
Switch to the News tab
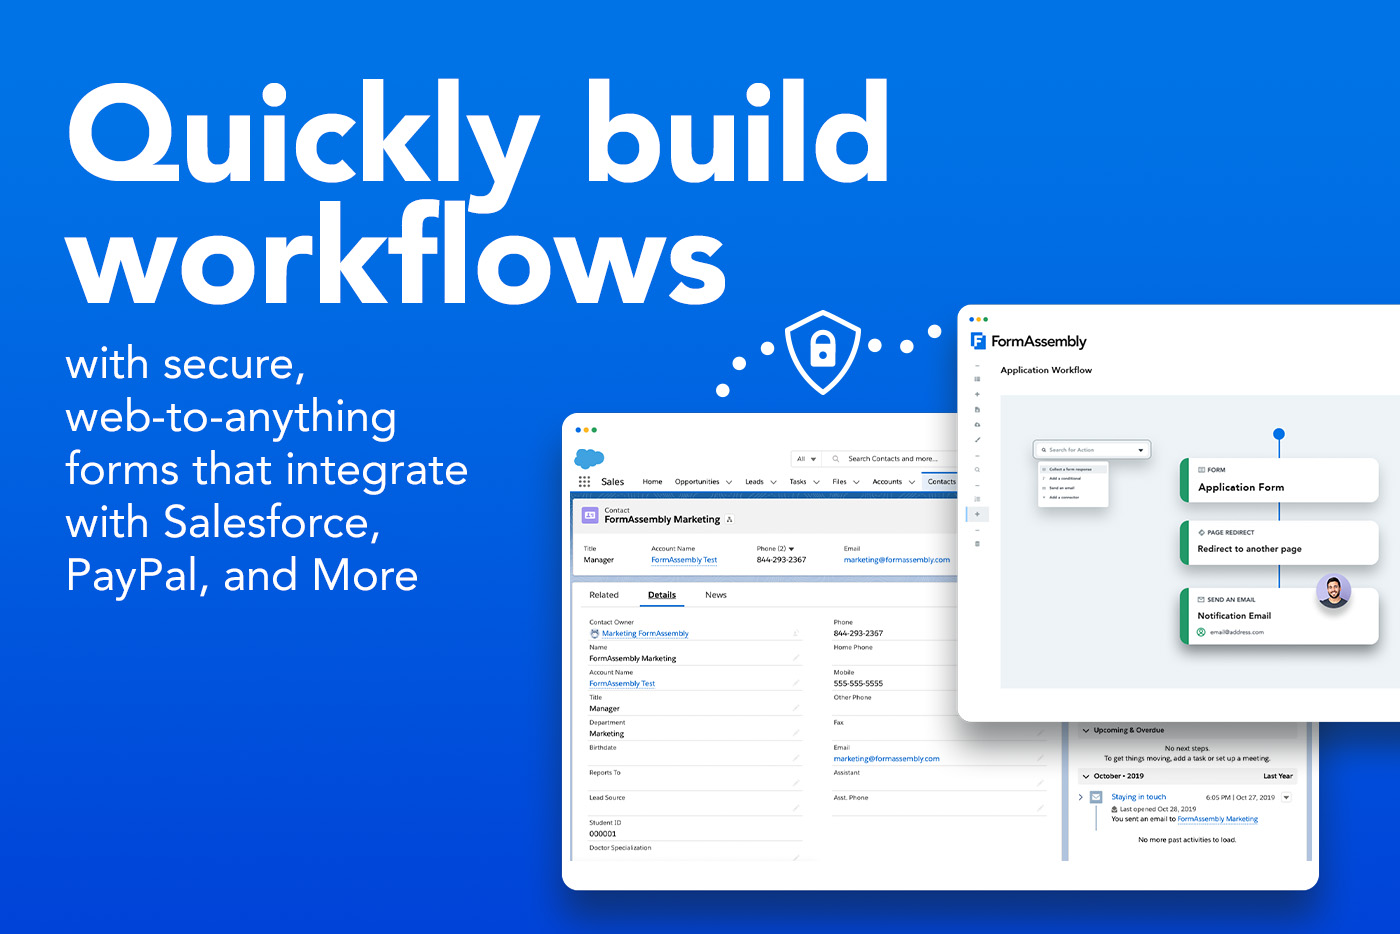(716, 595)
